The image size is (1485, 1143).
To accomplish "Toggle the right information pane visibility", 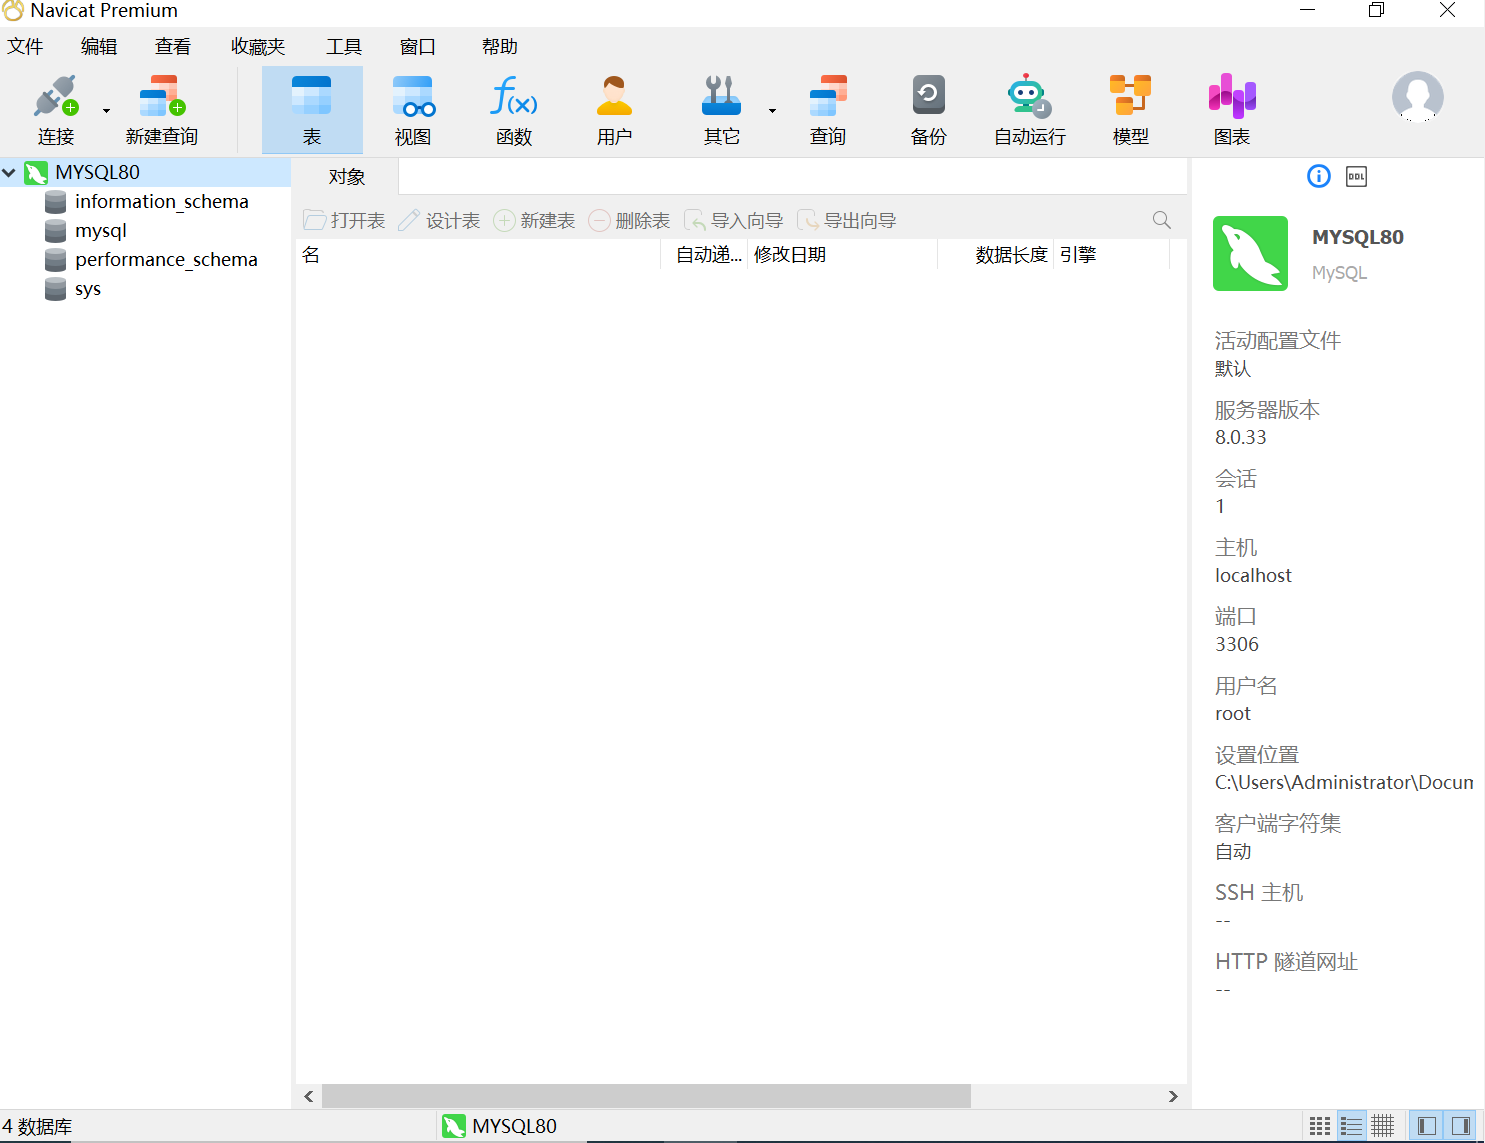I will [x=1460, y=1126].
